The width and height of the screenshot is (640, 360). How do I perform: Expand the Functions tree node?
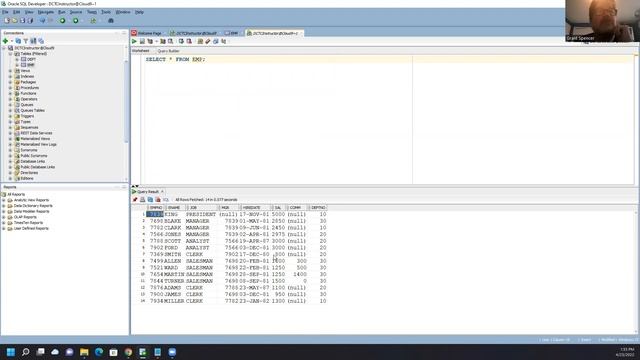pyautogui.click(x=10, y=93)
